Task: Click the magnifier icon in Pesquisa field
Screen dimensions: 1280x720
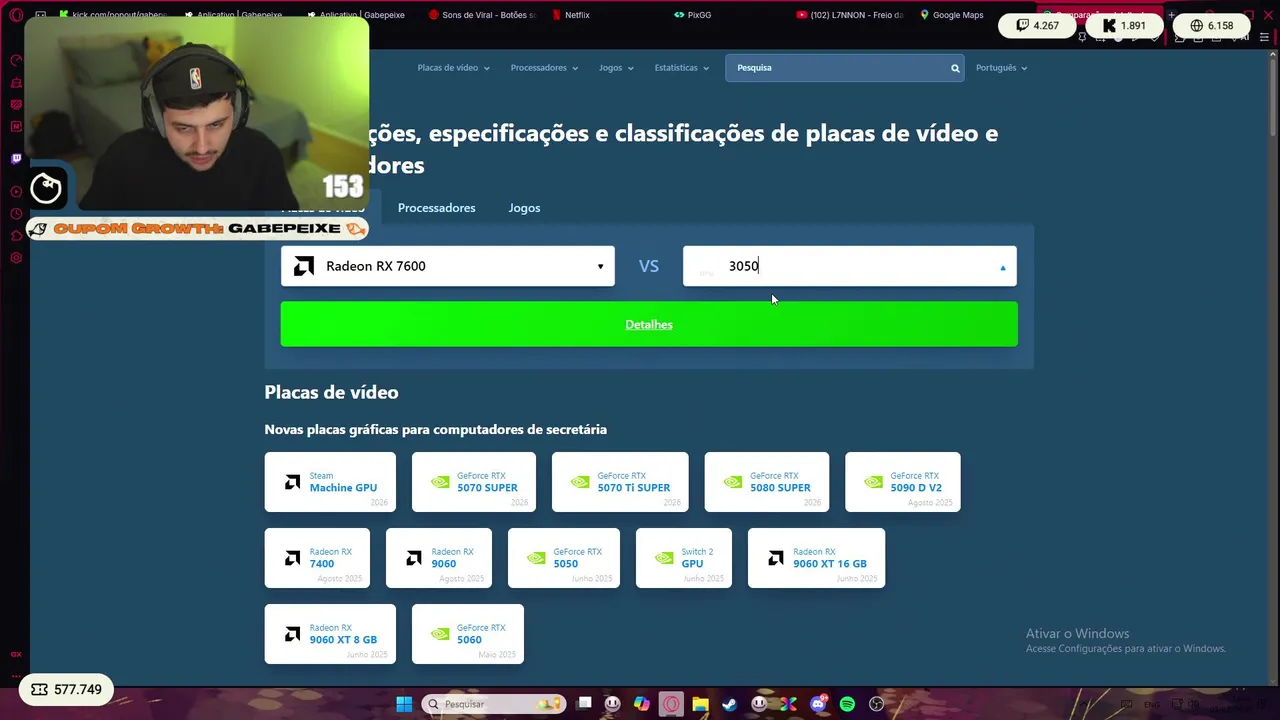Action: pos(955,68)
